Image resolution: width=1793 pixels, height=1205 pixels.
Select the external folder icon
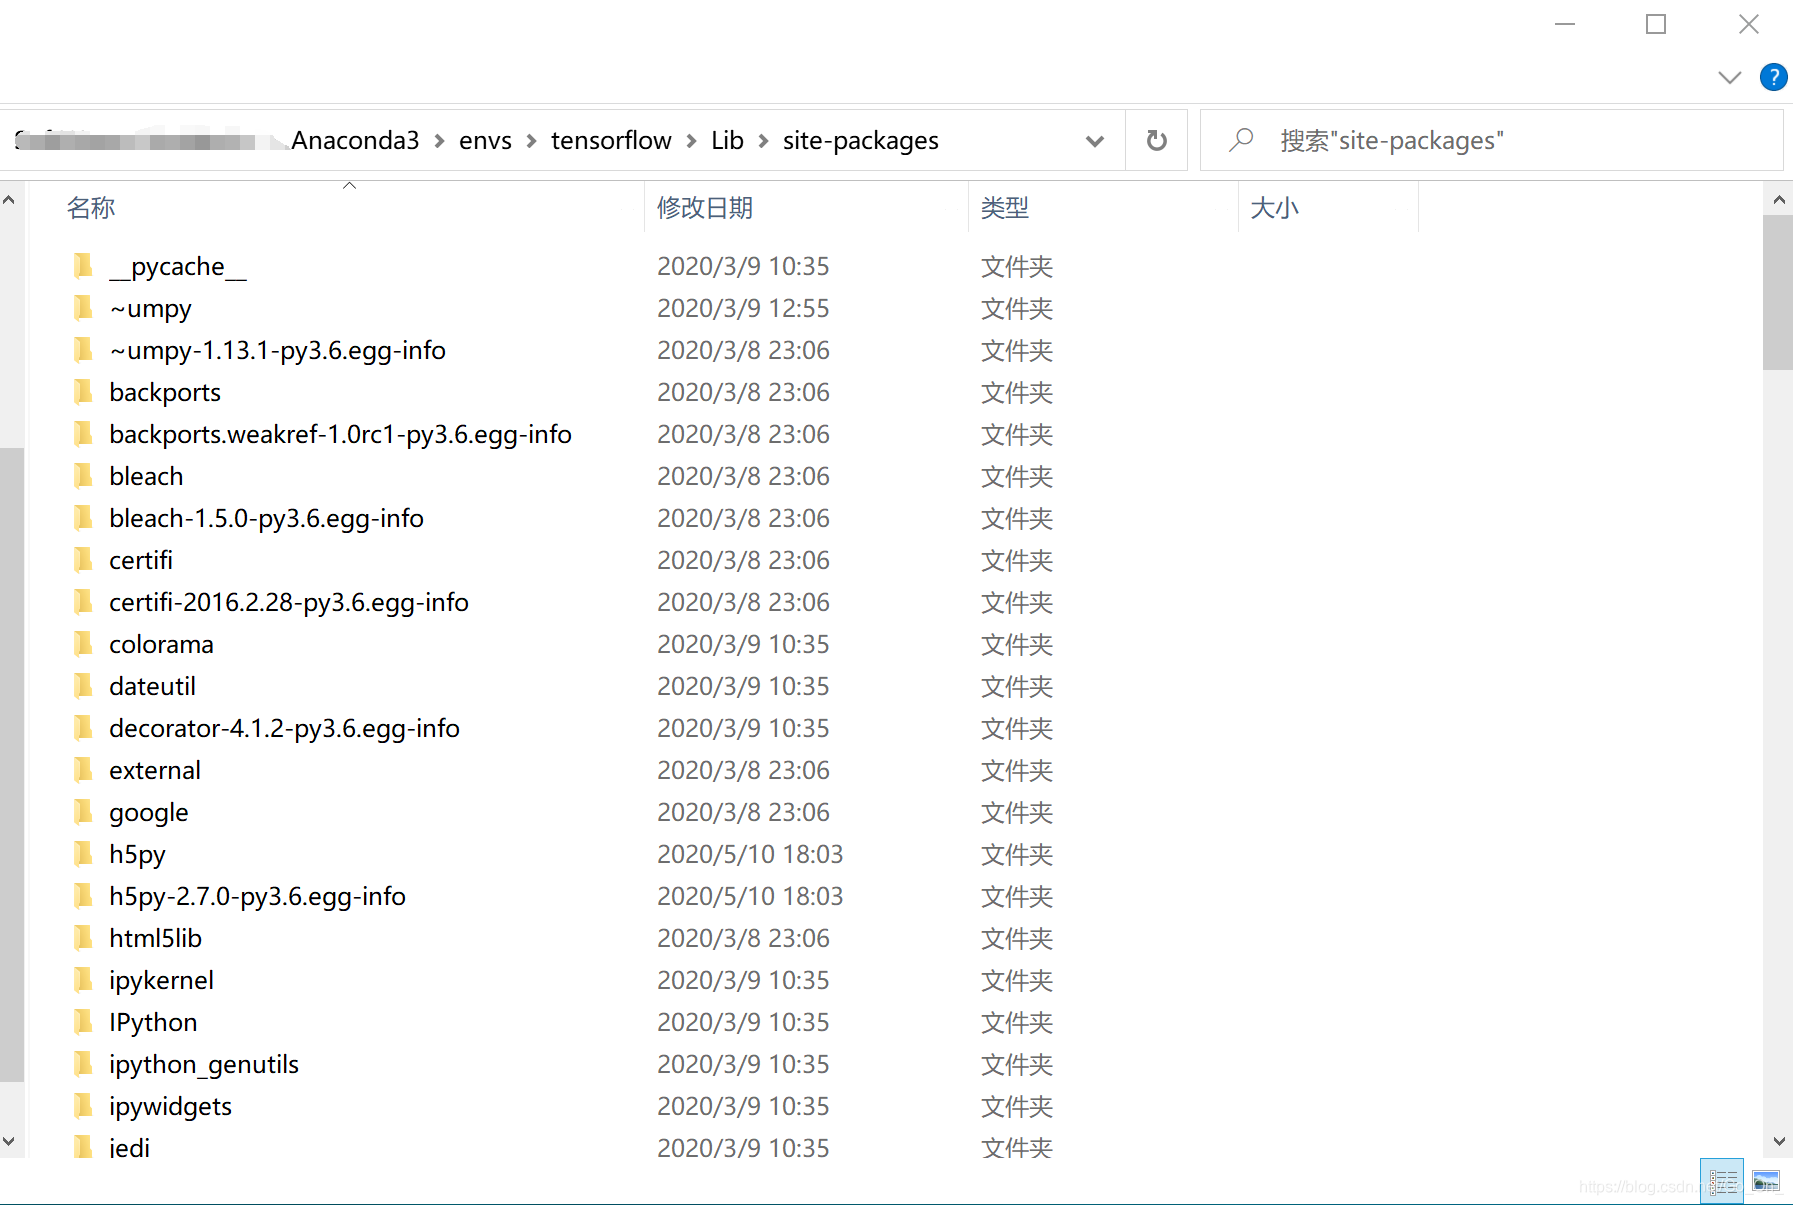pos(83,770)
